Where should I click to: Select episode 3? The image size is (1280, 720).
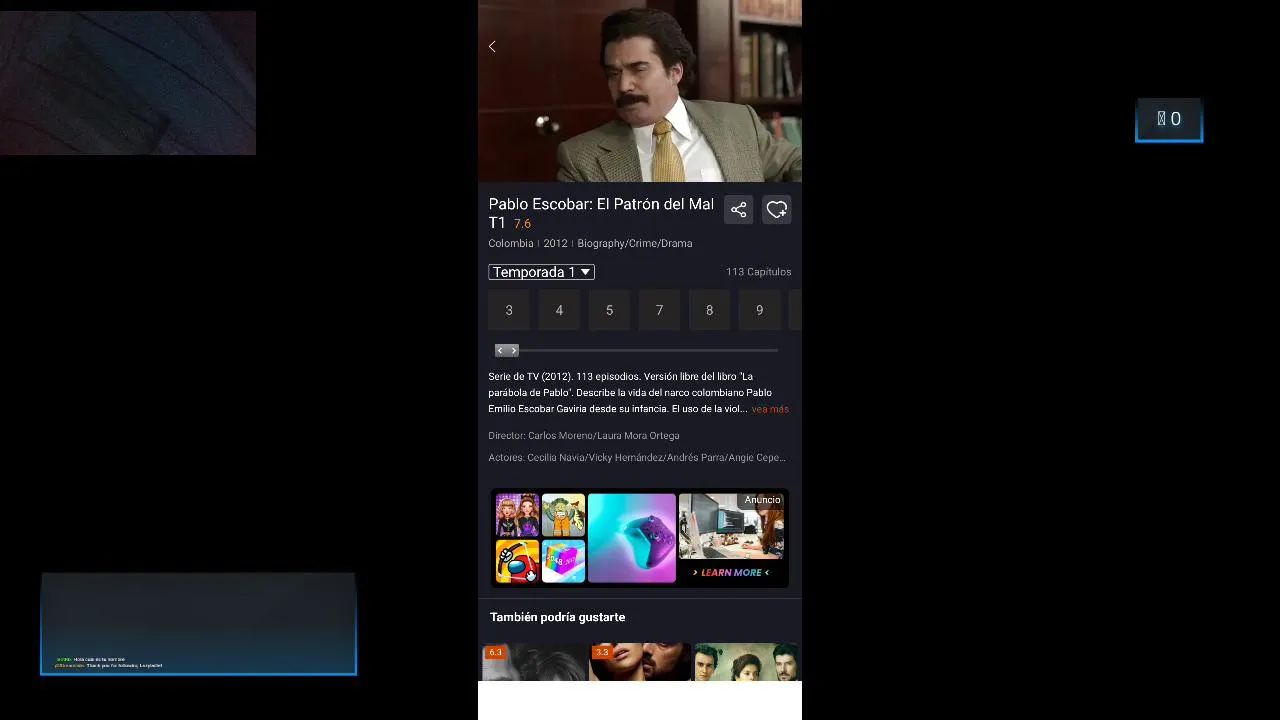click(509, 310)
